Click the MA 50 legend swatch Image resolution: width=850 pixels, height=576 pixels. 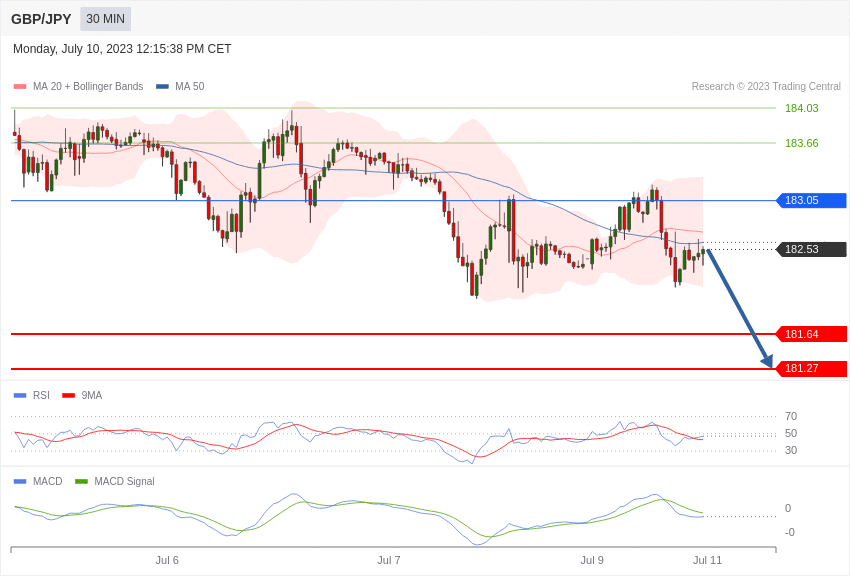[x=162, y=87]
